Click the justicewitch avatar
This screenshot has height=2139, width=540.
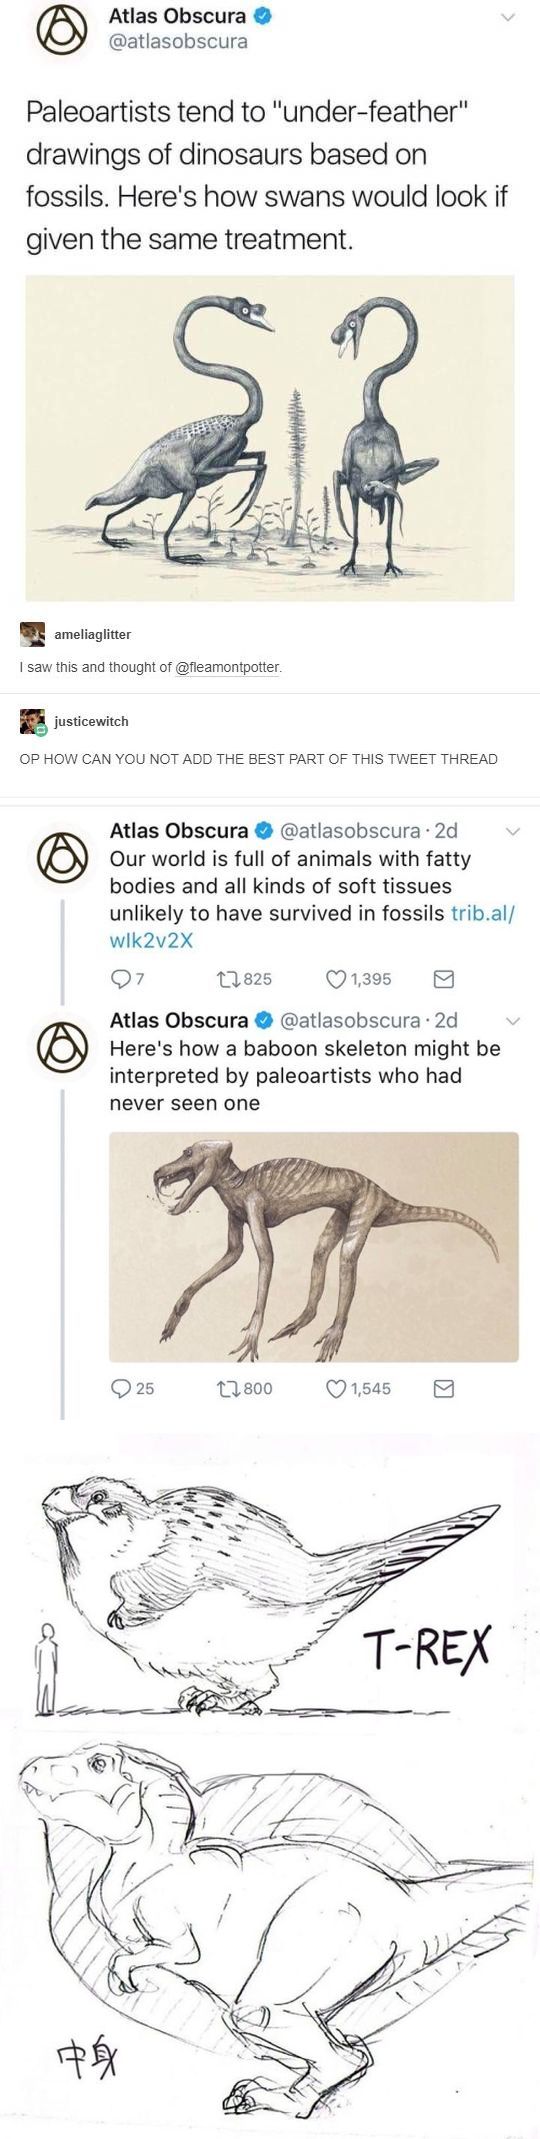32,721
